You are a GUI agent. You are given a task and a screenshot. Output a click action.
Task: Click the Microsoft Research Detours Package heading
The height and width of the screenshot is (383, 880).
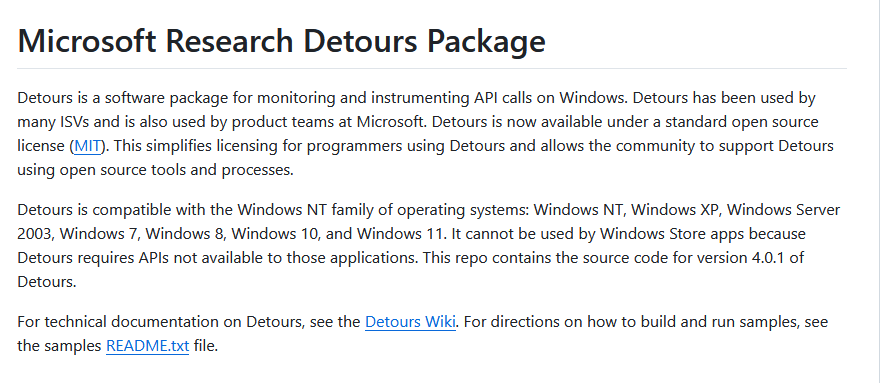pos(281,41)
